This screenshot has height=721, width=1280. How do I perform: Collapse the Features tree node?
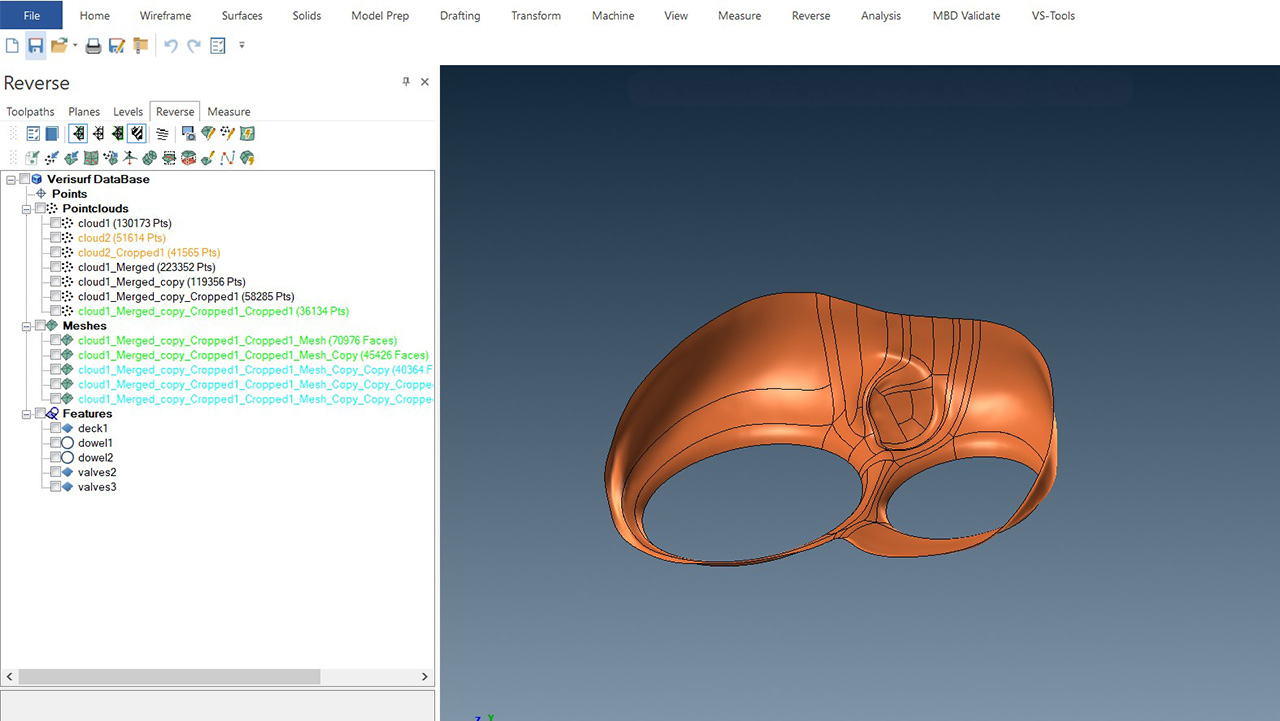[26, 413]
